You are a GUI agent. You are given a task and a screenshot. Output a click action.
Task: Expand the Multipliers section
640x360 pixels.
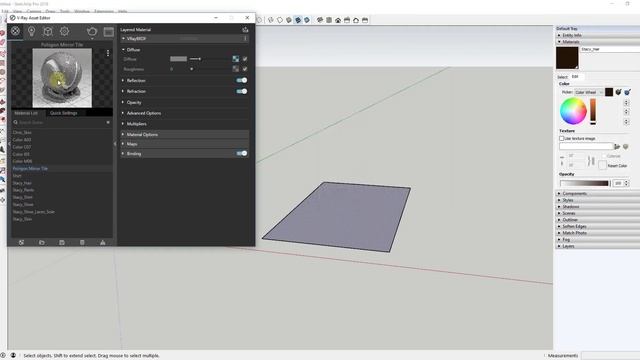(x=123, y=123)
